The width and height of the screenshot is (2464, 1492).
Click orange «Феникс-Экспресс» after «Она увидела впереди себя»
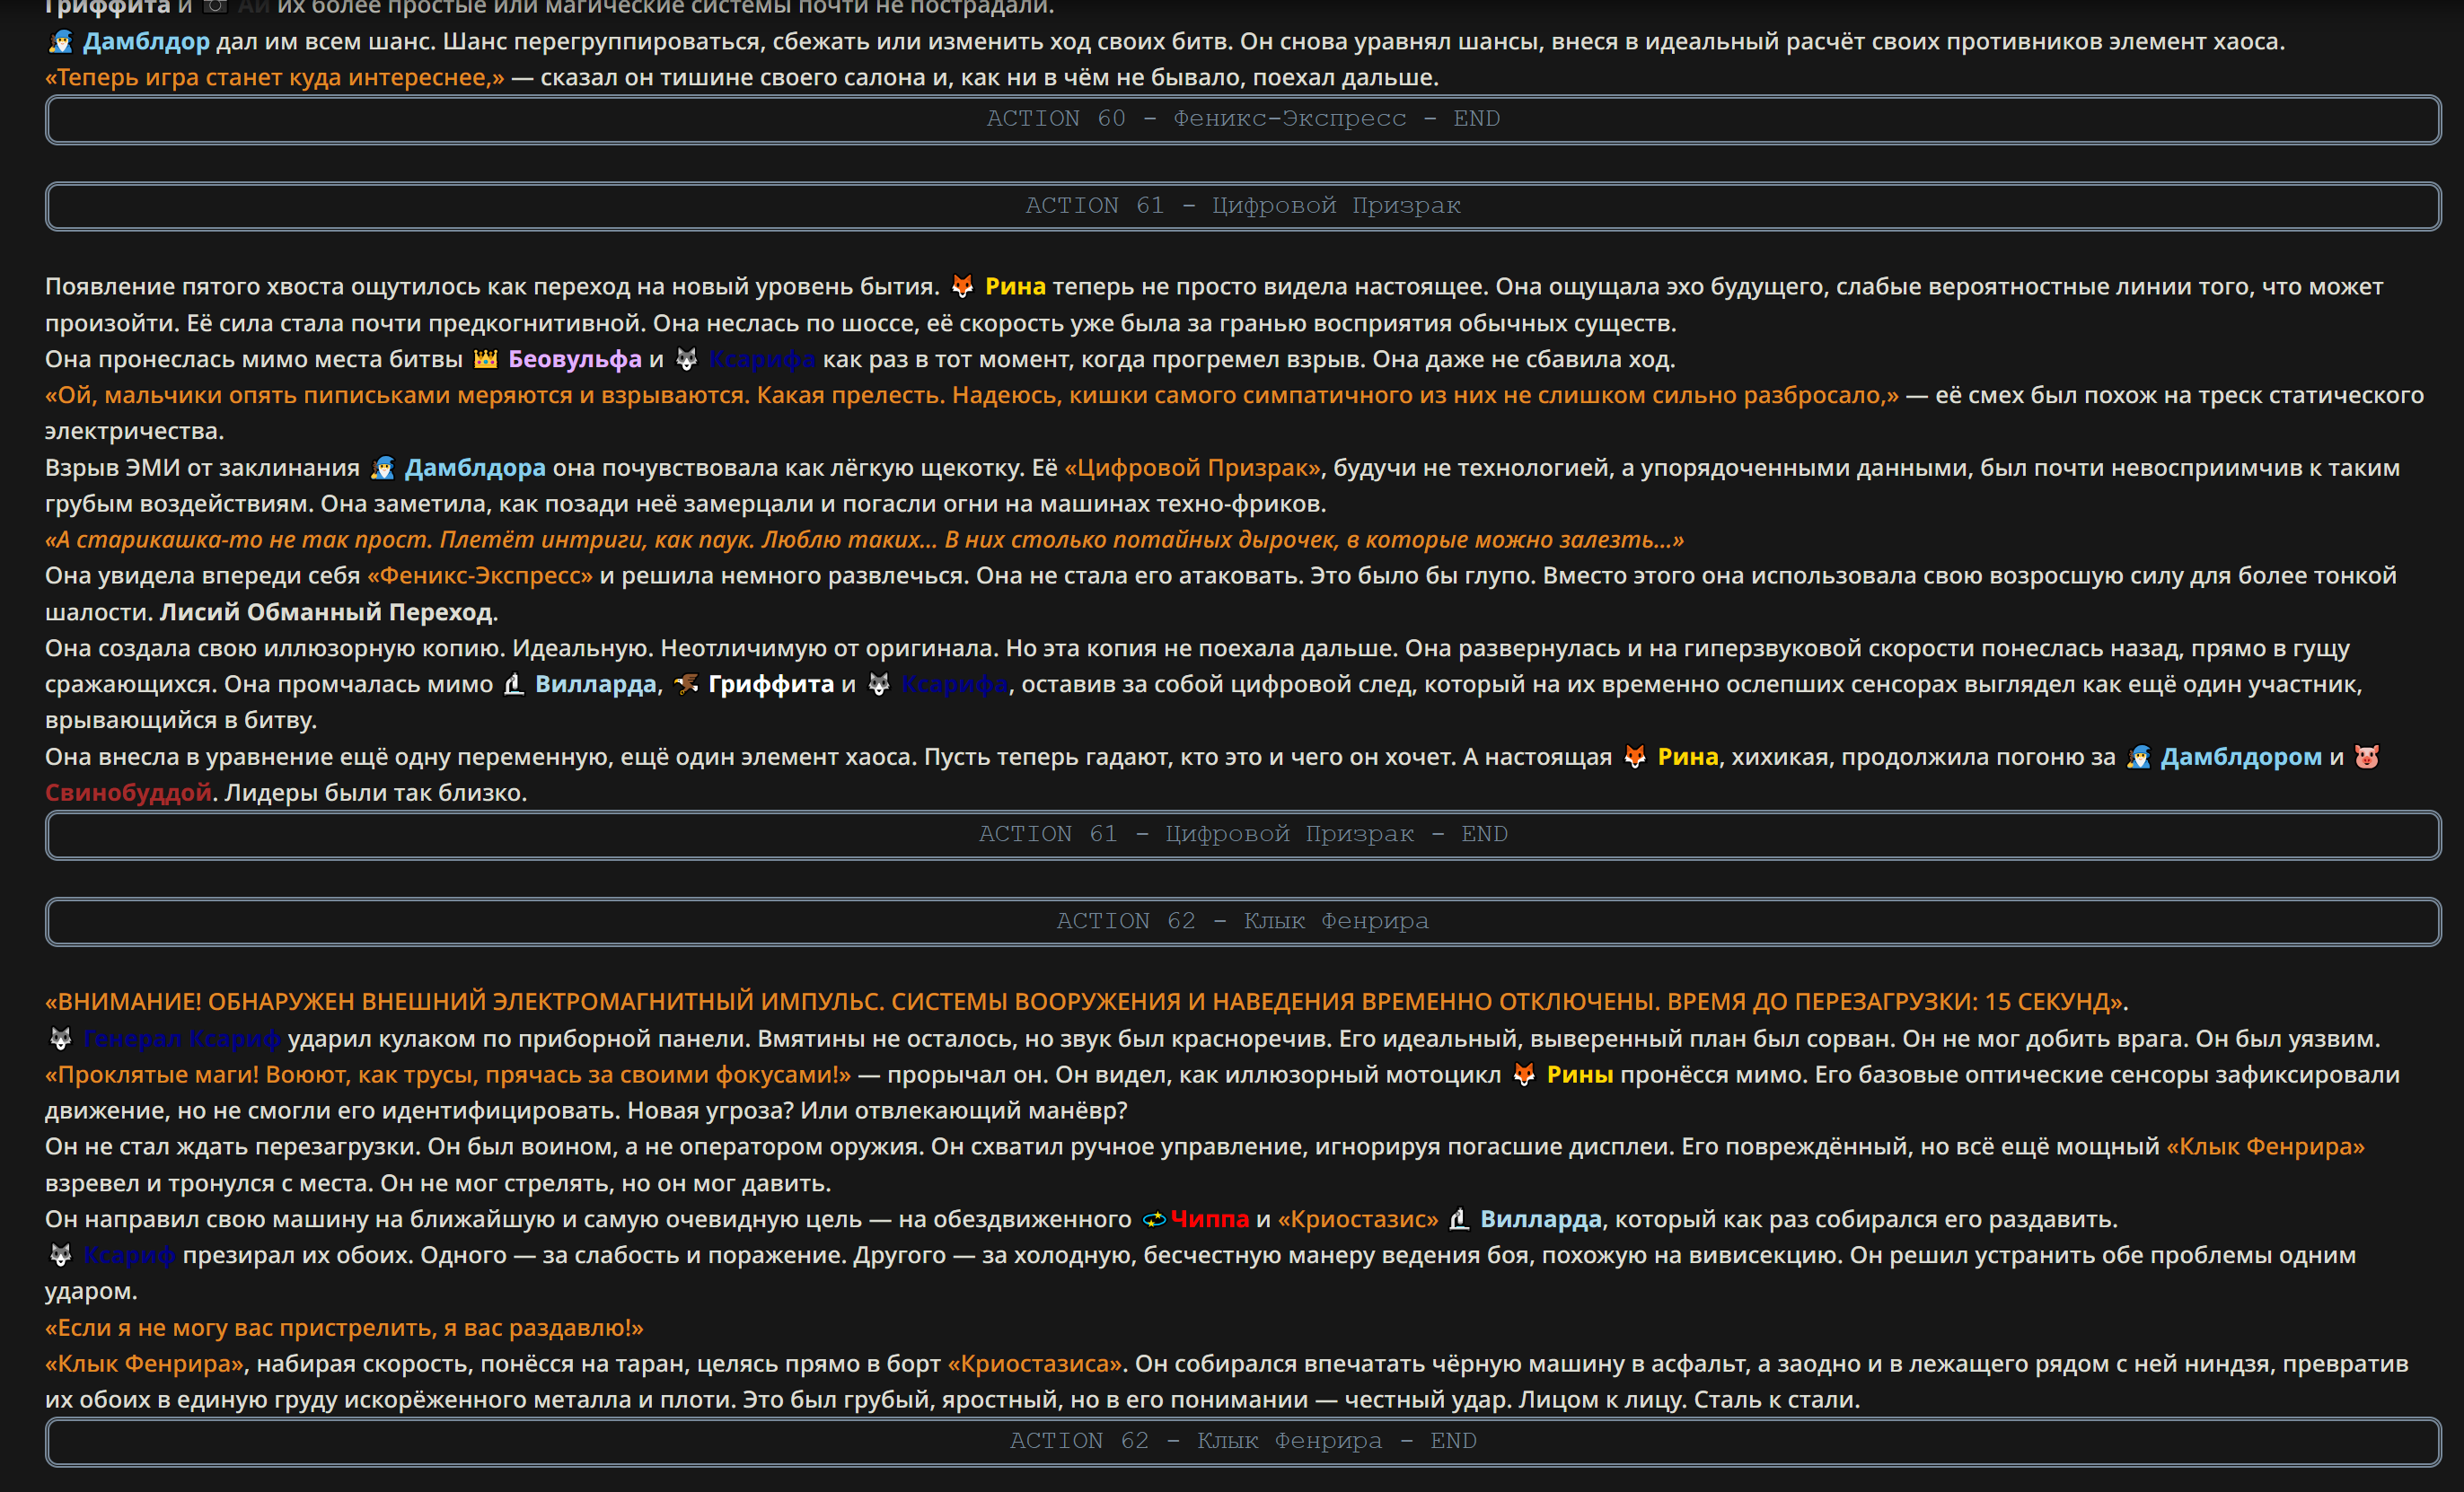[480, 575]
